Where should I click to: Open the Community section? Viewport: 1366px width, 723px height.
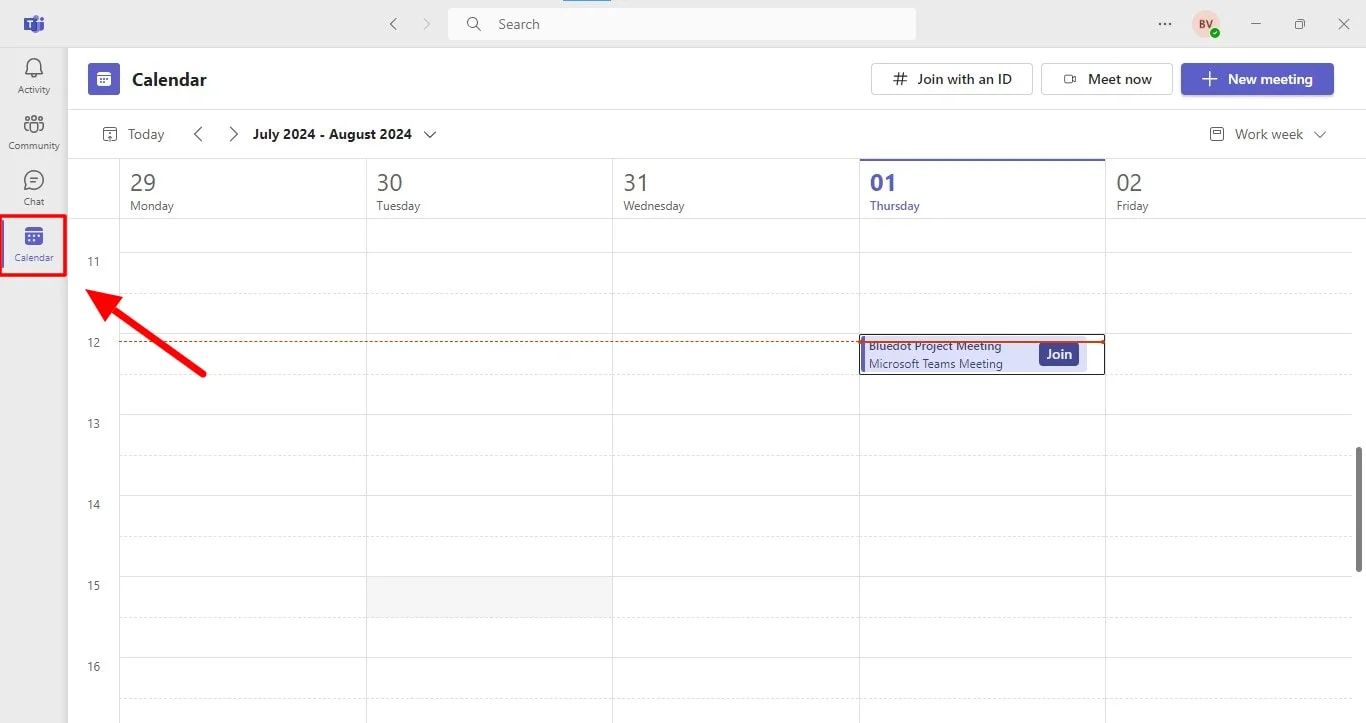[34, 132]
